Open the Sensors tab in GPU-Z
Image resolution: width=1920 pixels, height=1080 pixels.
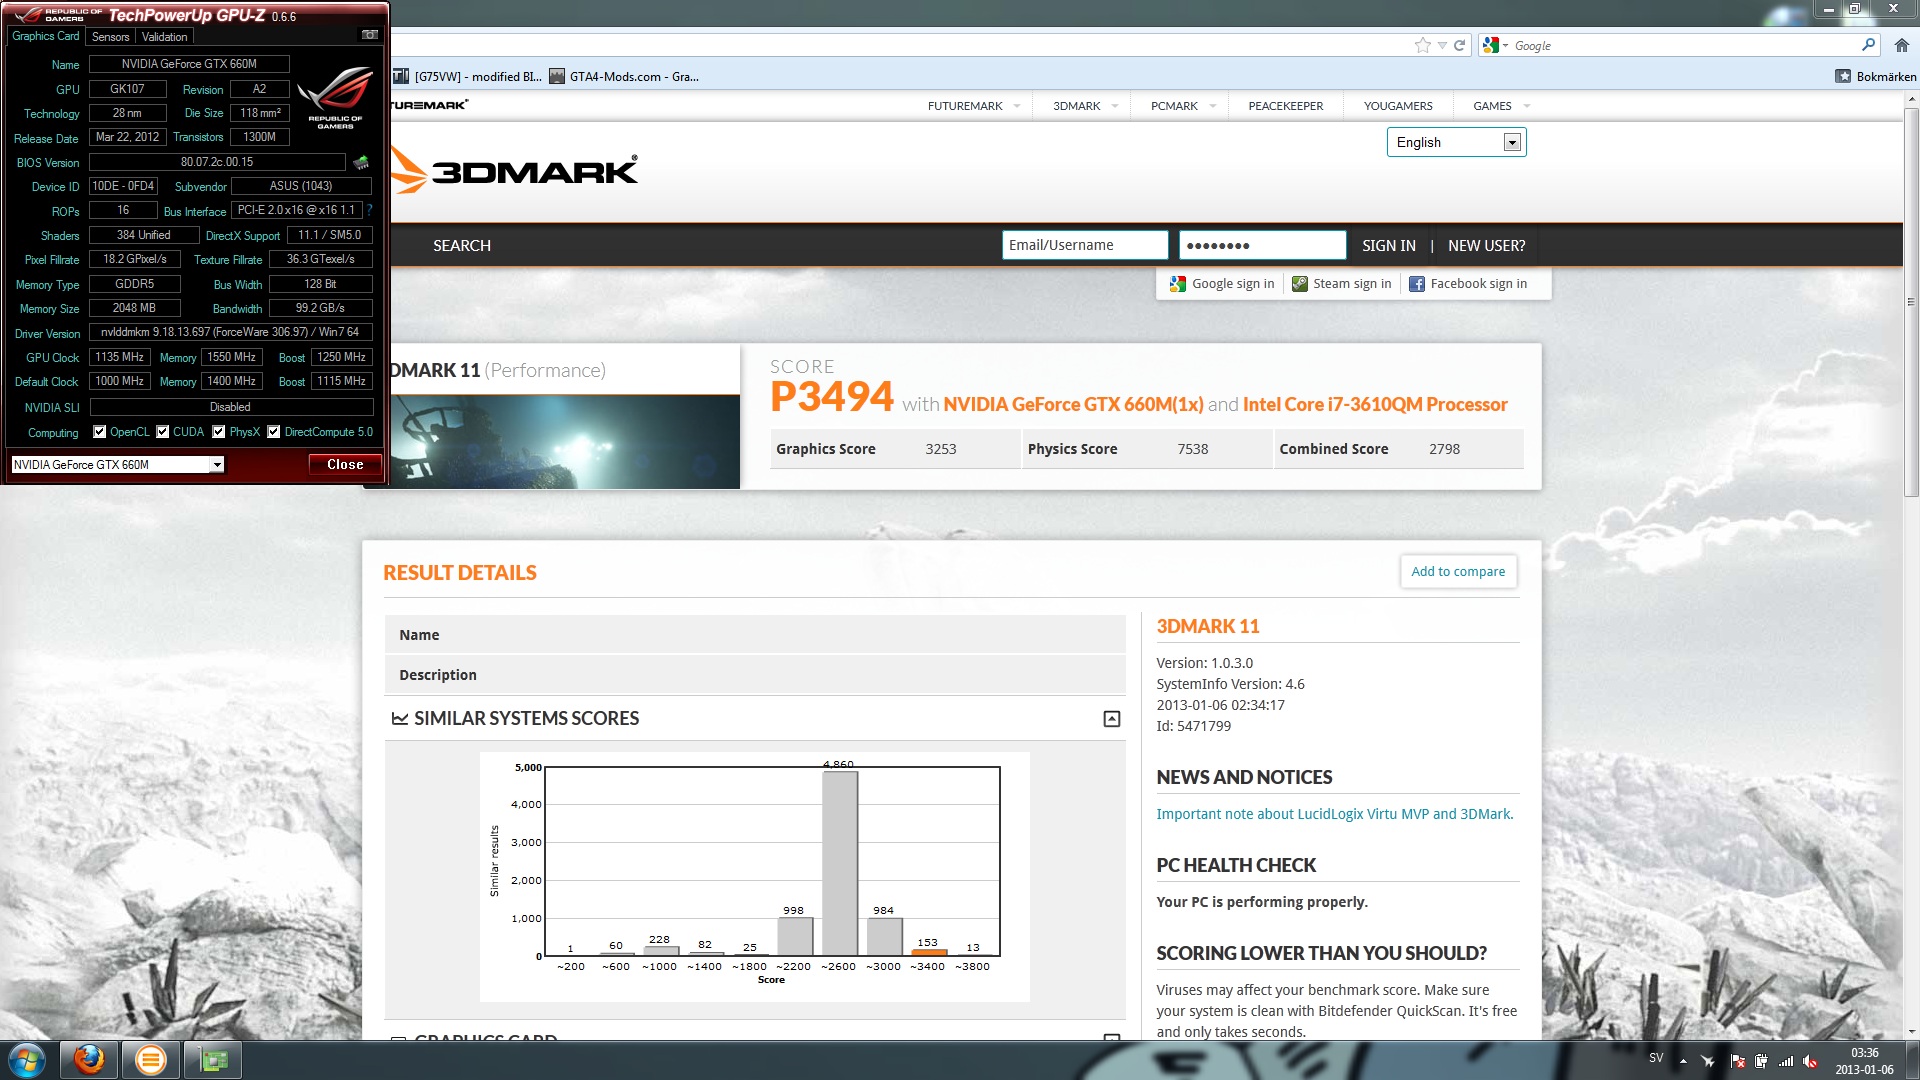click(111, 37)
